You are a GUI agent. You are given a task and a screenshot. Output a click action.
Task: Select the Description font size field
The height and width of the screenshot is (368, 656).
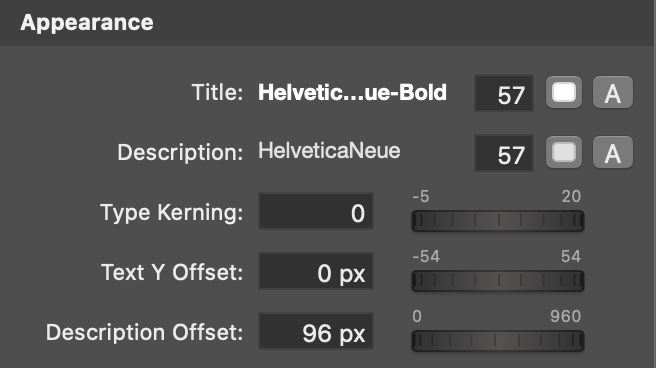504,153
